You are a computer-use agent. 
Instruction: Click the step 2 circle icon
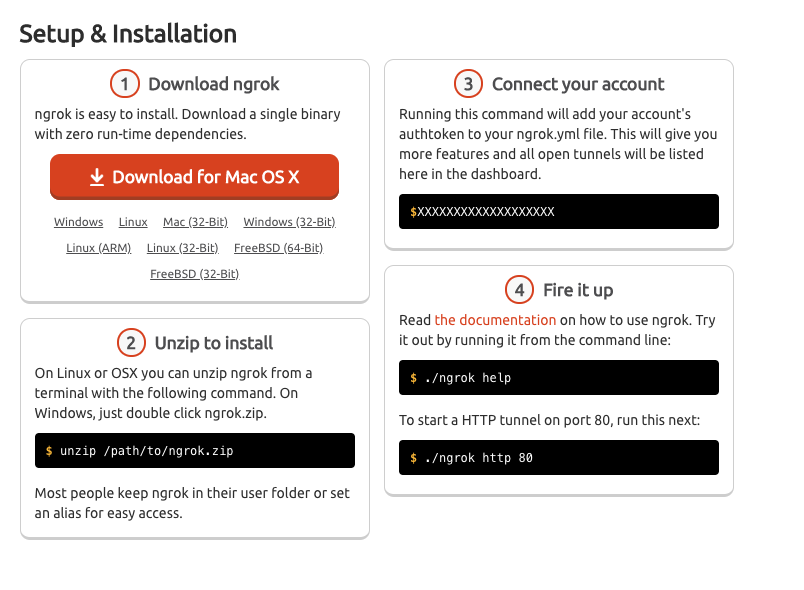tap(131, 342)
